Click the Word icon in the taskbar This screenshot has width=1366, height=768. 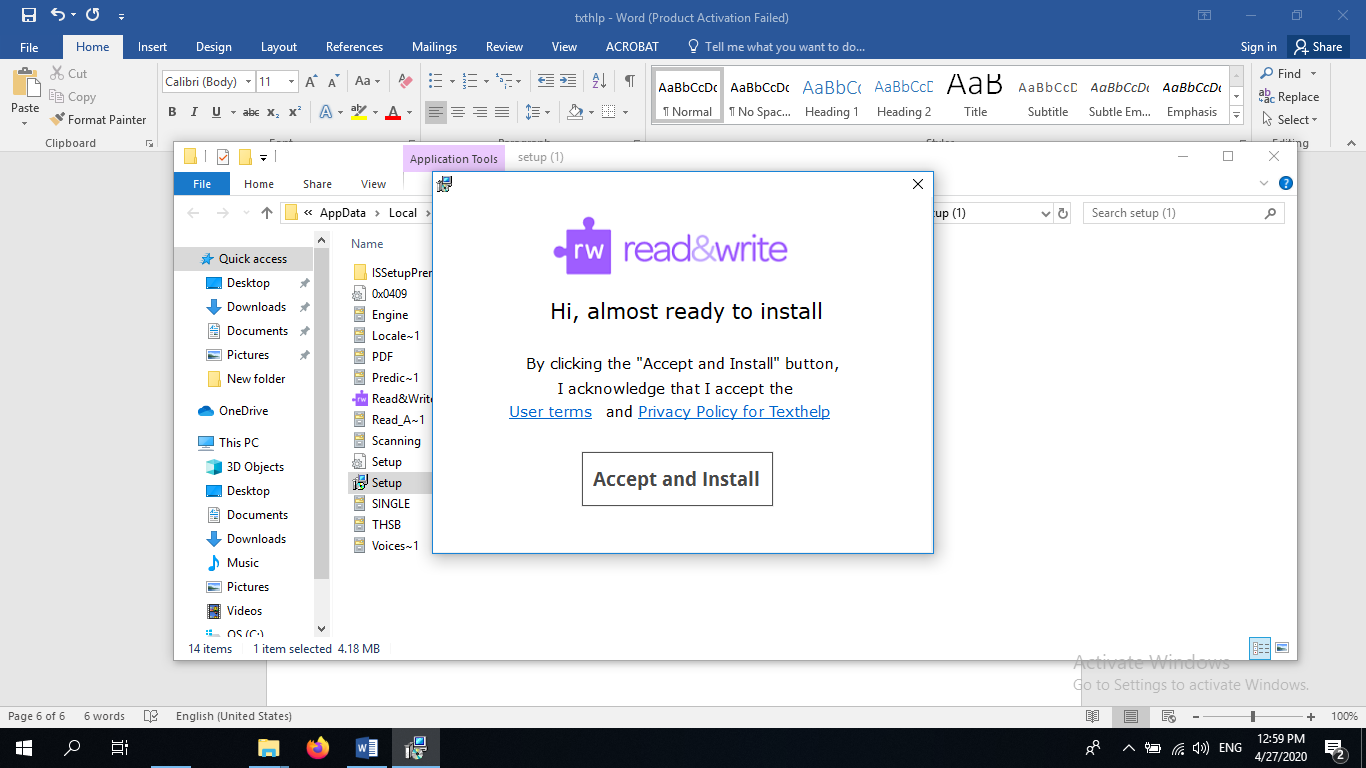click(x=367, y=748)
